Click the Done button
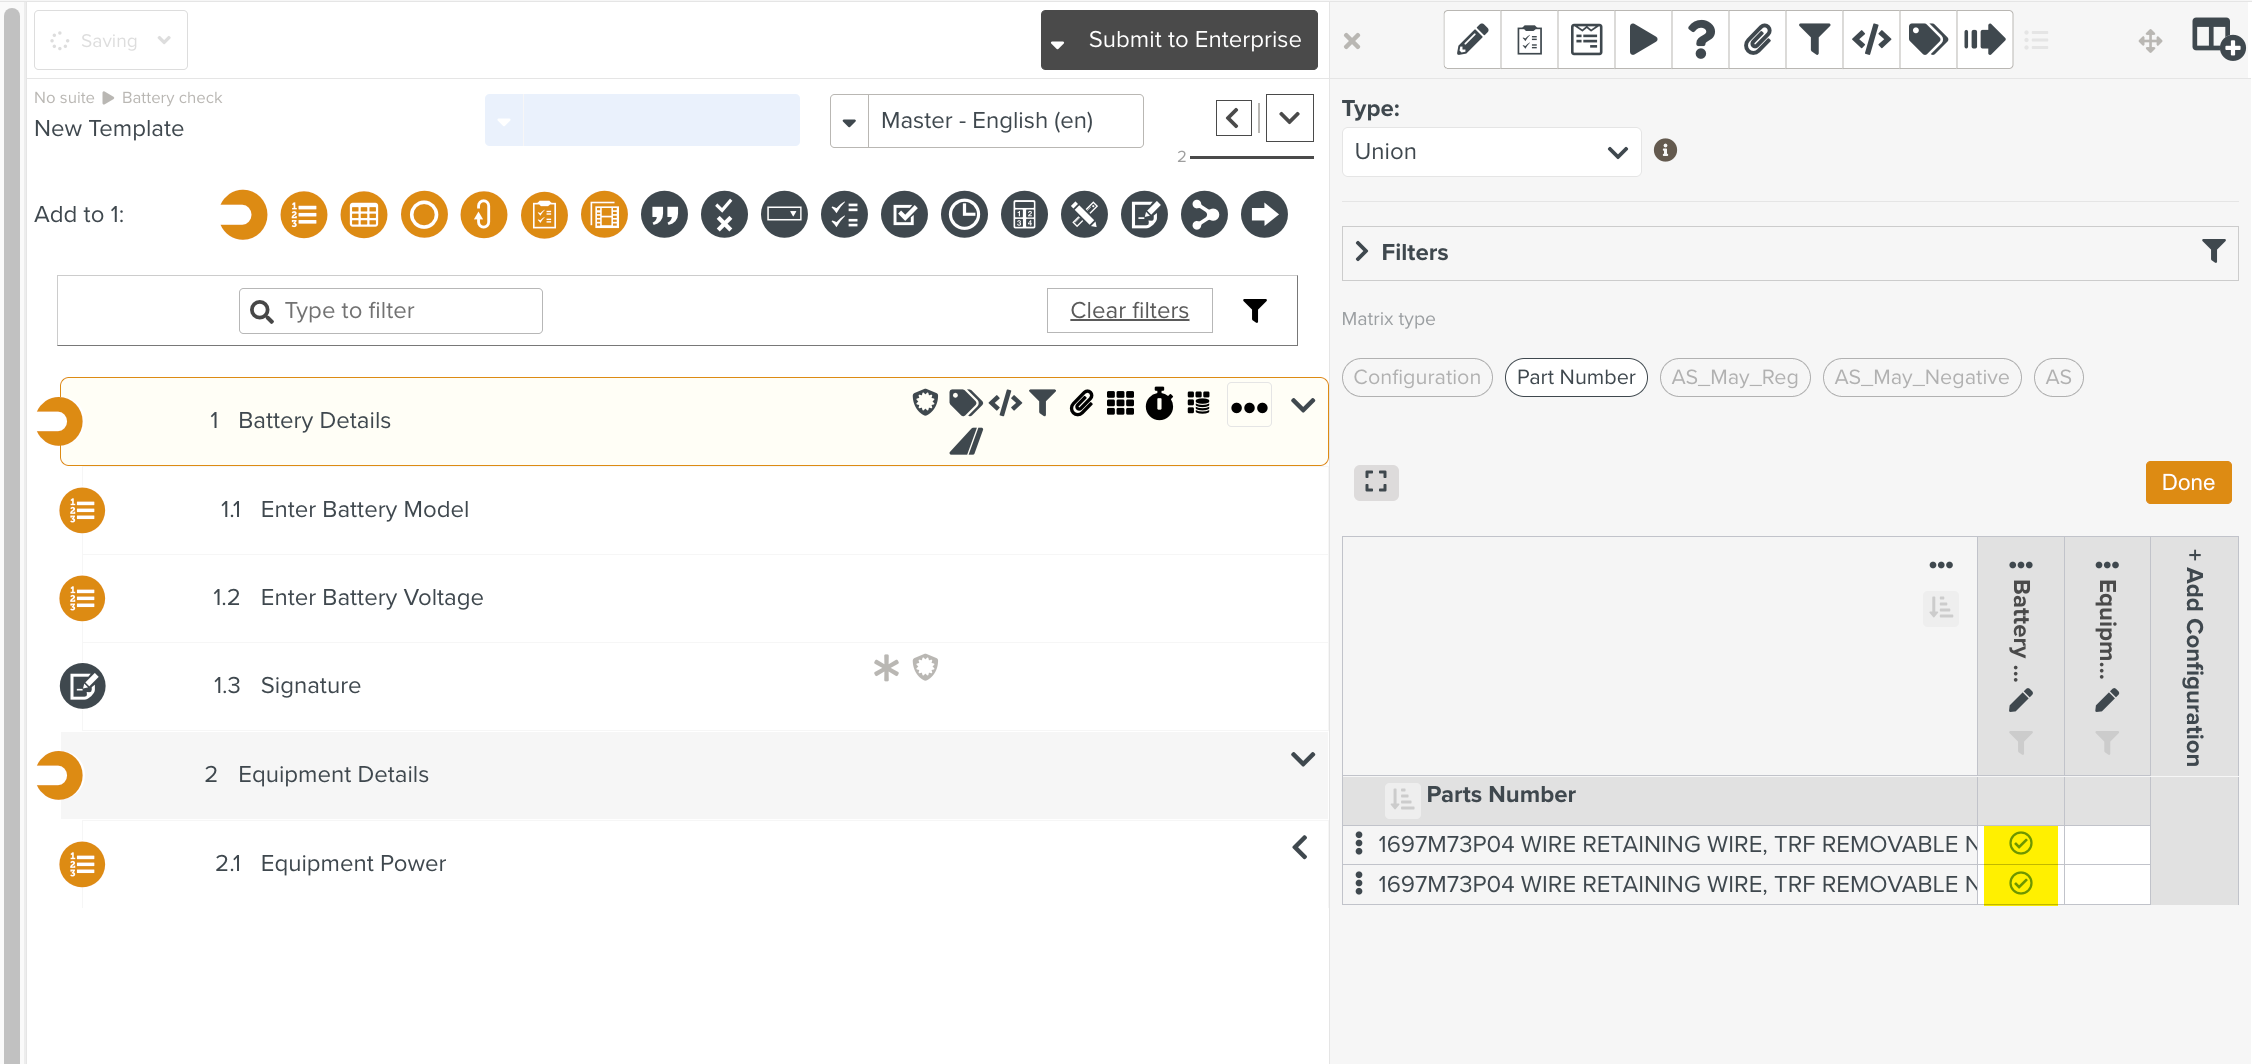2252x1064 pixels. pyautogui.click(x=2187, y=482)
